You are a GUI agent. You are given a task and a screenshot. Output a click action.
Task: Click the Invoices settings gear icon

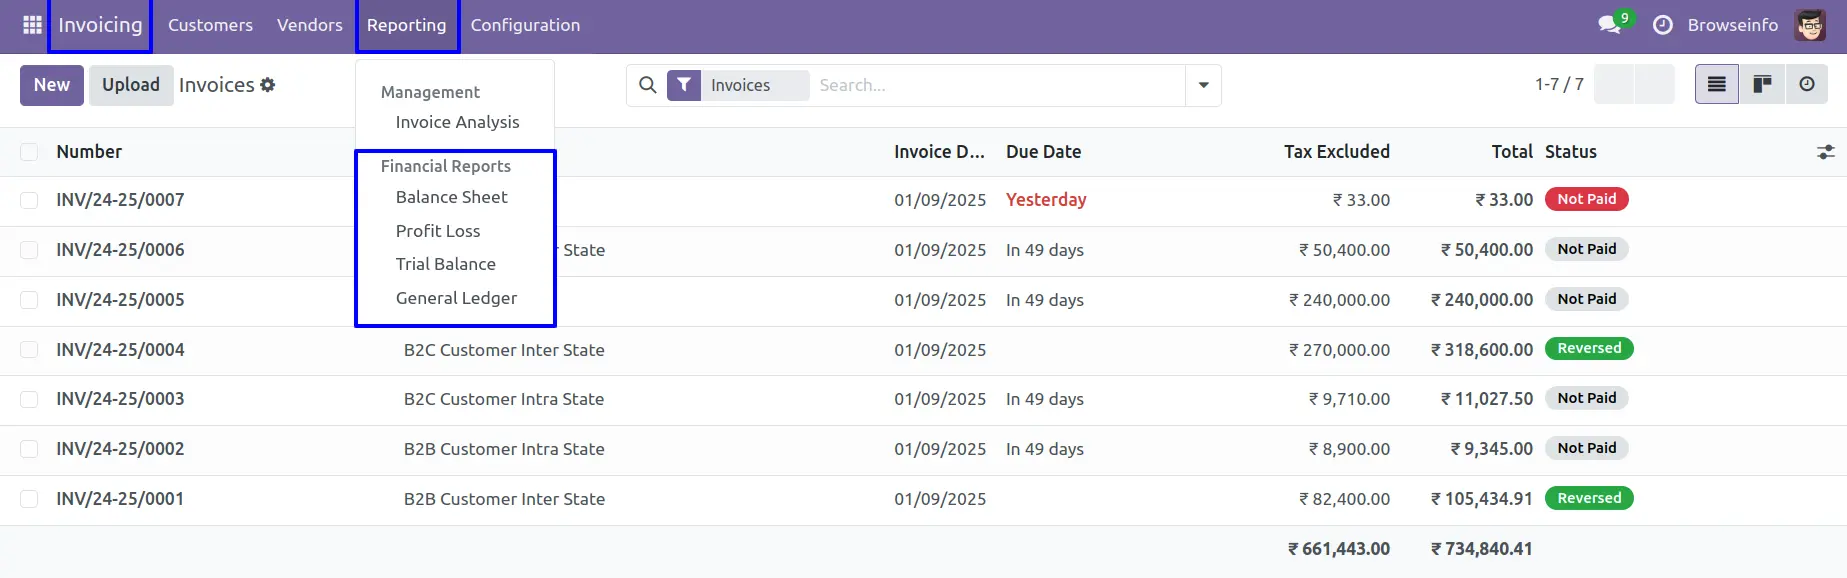268,85
